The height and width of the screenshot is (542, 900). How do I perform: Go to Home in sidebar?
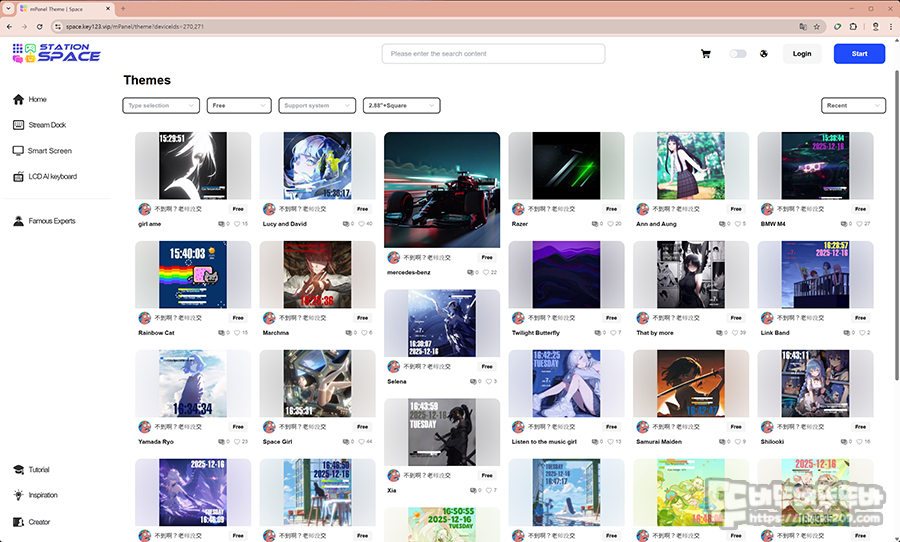point(30,99)
